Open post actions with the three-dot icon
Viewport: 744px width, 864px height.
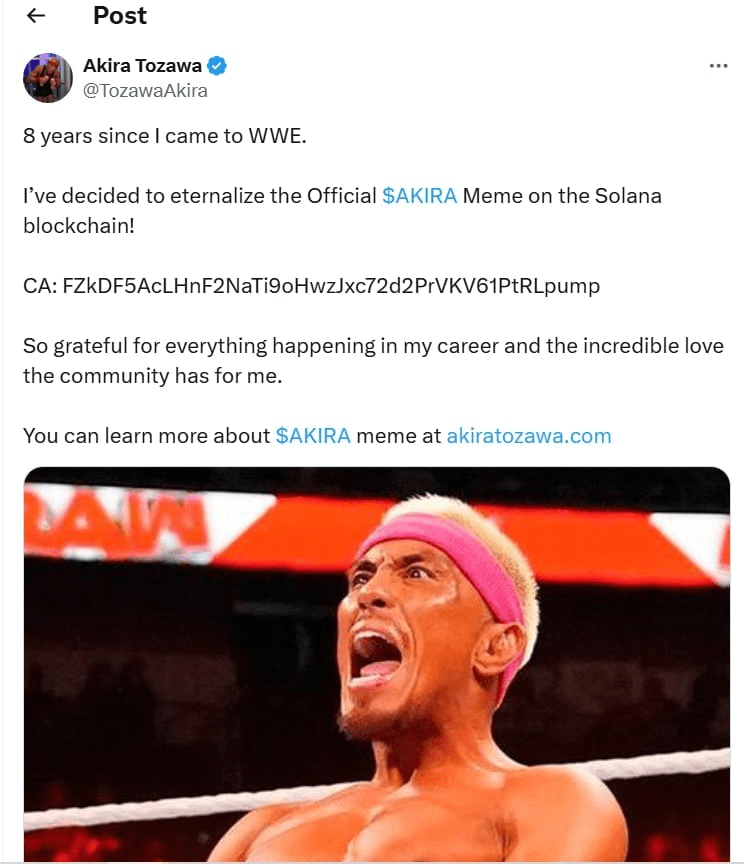tap(718, 63)
